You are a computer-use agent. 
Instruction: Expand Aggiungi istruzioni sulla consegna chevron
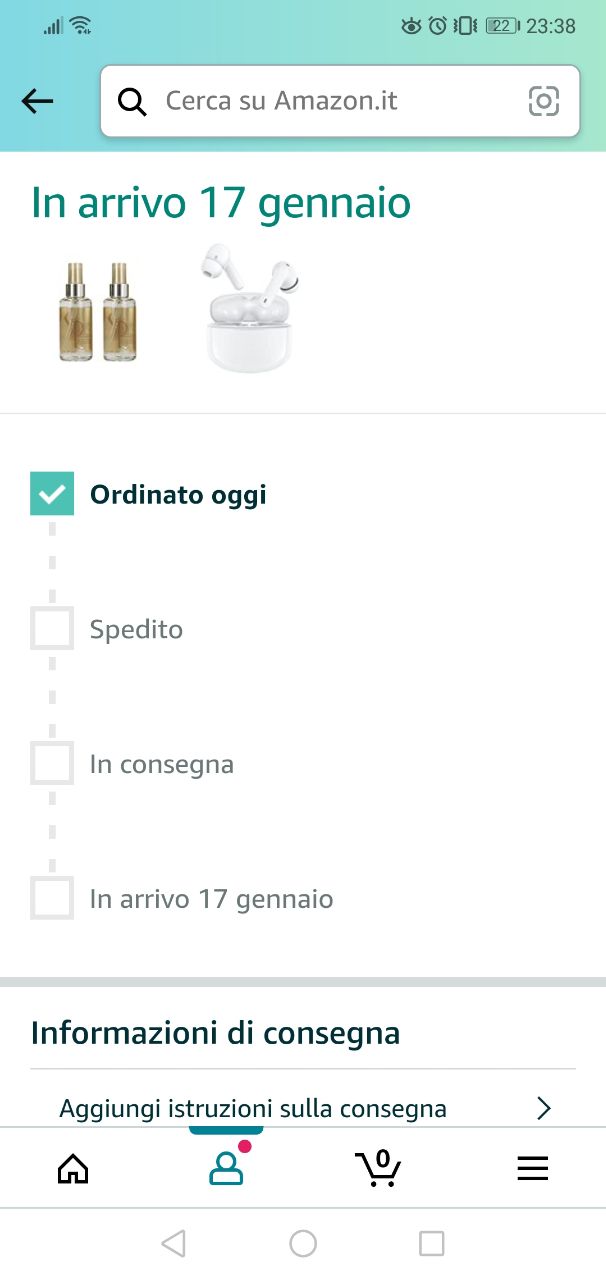coord(544,1108)
